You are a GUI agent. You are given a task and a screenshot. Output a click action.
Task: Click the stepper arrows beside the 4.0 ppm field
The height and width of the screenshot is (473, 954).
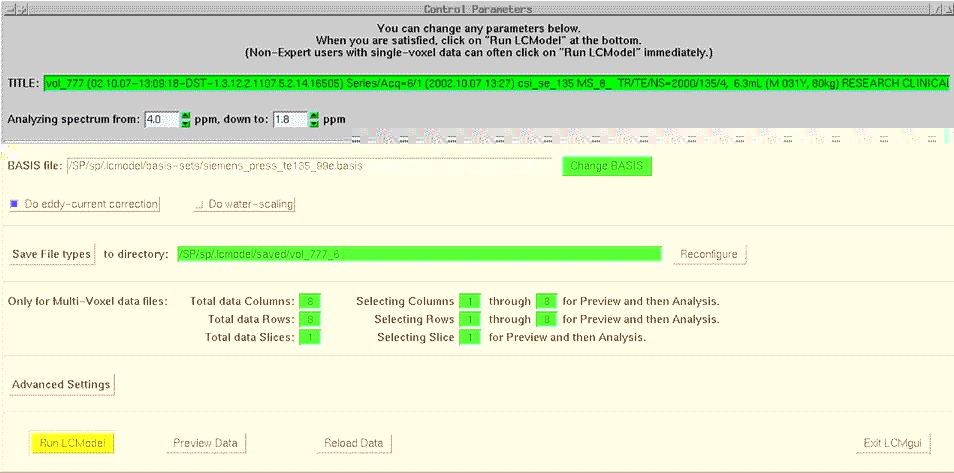point(185,119)
